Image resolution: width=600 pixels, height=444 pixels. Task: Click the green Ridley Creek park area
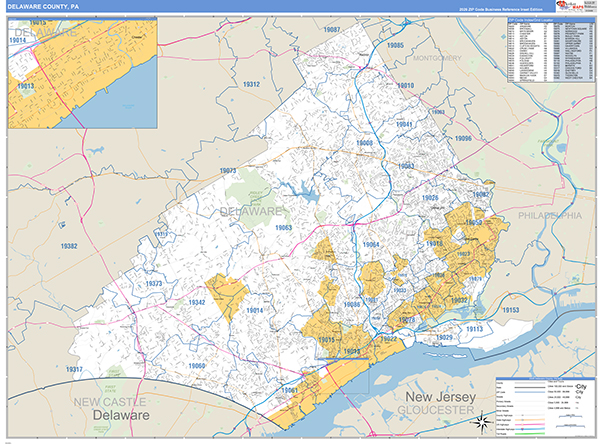pos(251,193)
